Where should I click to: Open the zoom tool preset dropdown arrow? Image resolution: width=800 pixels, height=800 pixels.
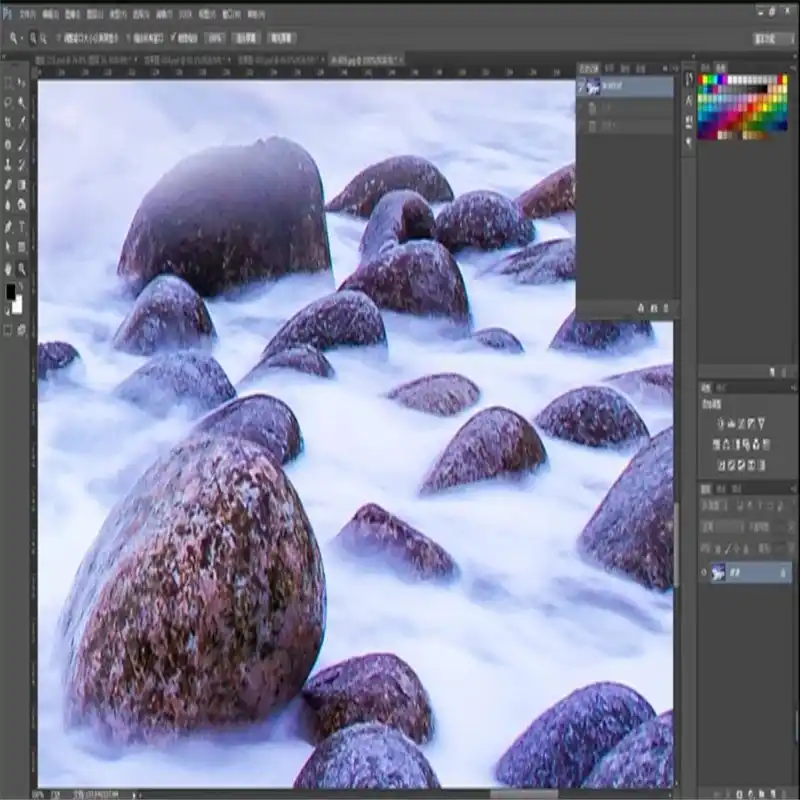tap(22, 38)
